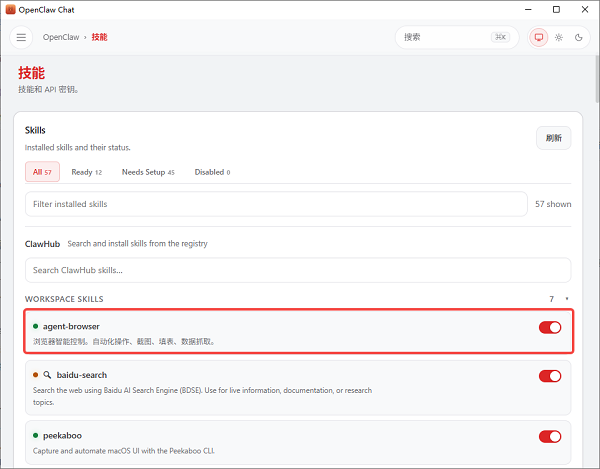Focus the Filter installed skills field
The image size is (600, 469).
click(276, 204)
